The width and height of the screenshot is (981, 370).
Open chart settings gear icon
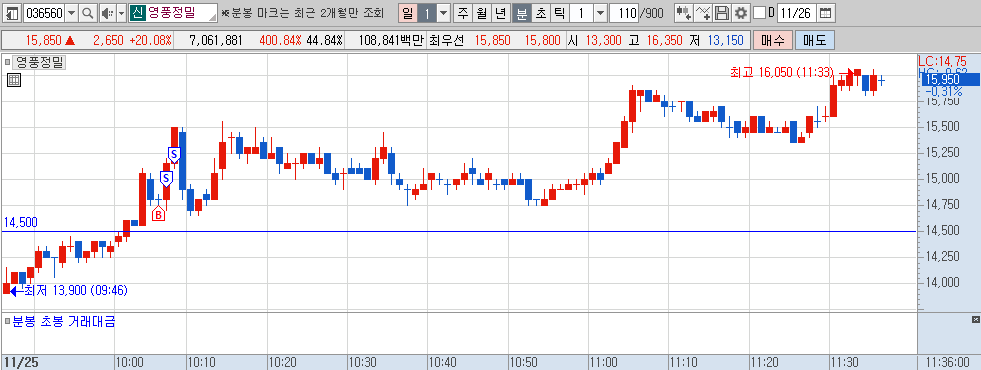[741, 13]
